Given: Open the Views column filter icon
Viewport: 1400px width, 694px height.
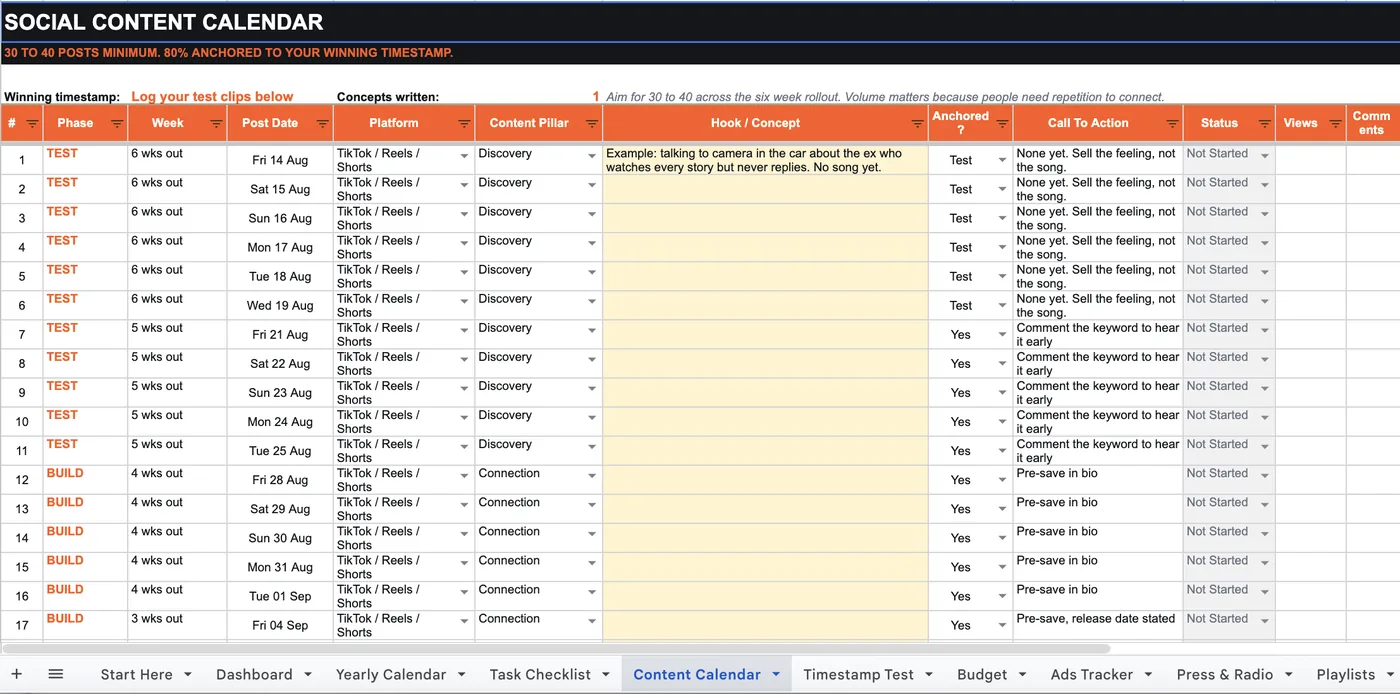Looking at the screenshot, I should [x=1335, y=124].
